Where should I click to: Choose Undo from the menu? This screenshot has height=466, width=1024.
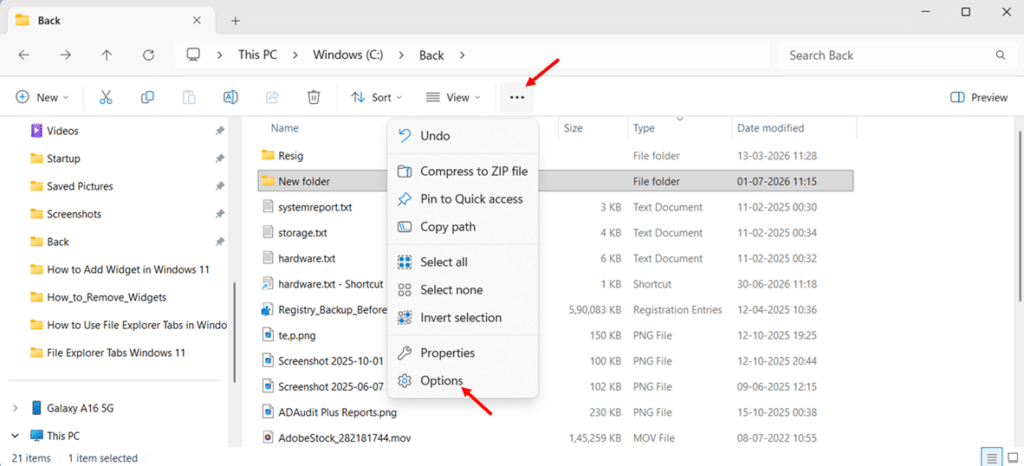[x=462, y=136]
